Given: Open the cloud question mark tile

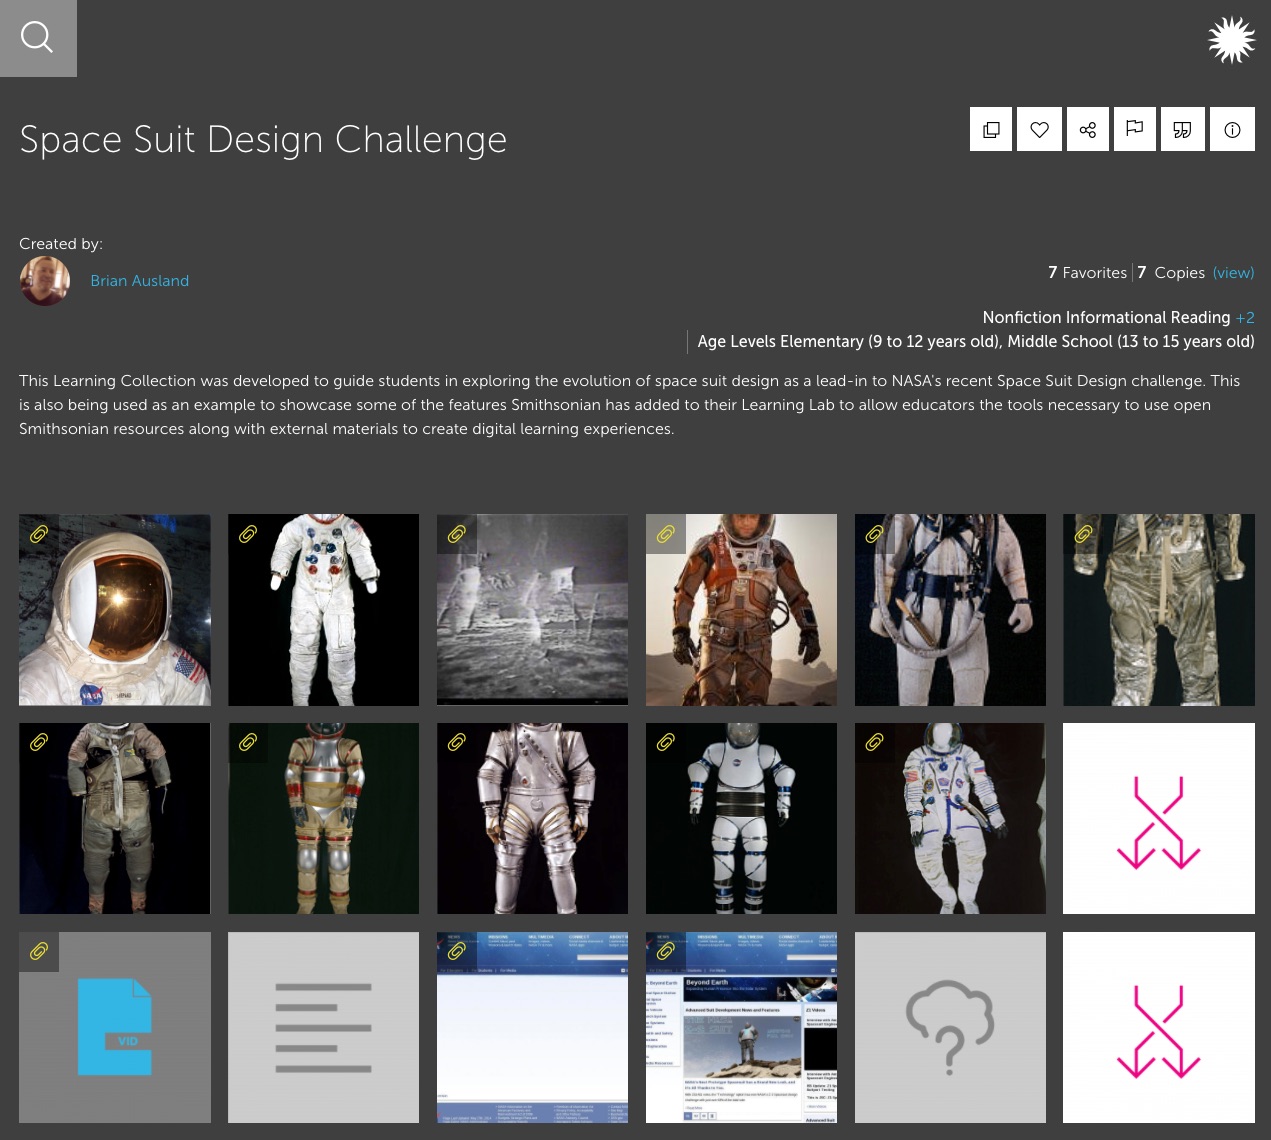Looking at the screenshot, I should pyautogui.click(x=950, y=1028).
